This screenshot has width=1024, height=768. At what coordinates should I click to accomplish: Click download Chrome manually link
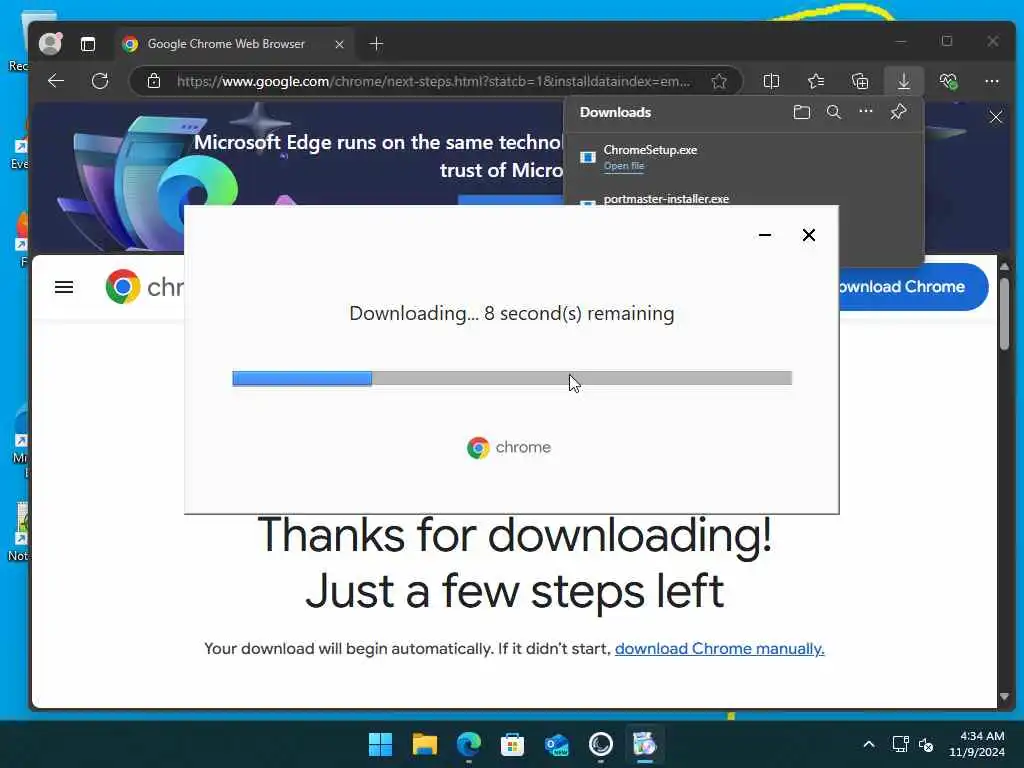pyautogui.click(x=720, y=648)
